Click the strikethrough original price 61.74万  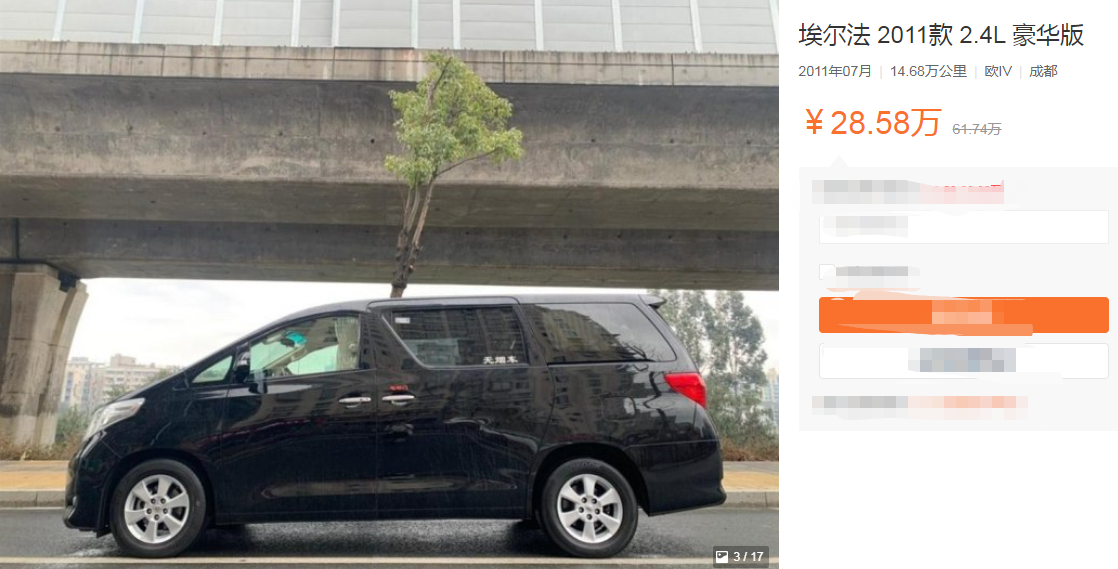[x=977, y=129]
